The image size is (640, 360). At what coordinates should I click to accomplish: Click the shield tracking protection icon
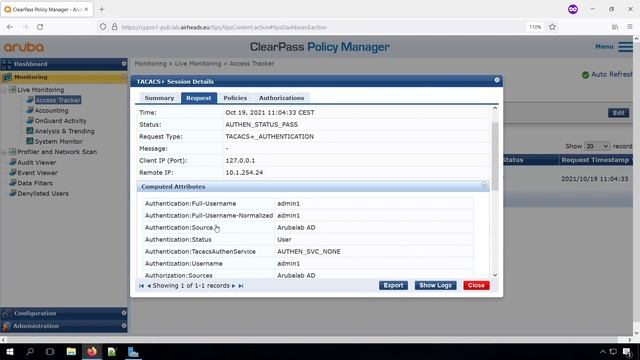103,27
